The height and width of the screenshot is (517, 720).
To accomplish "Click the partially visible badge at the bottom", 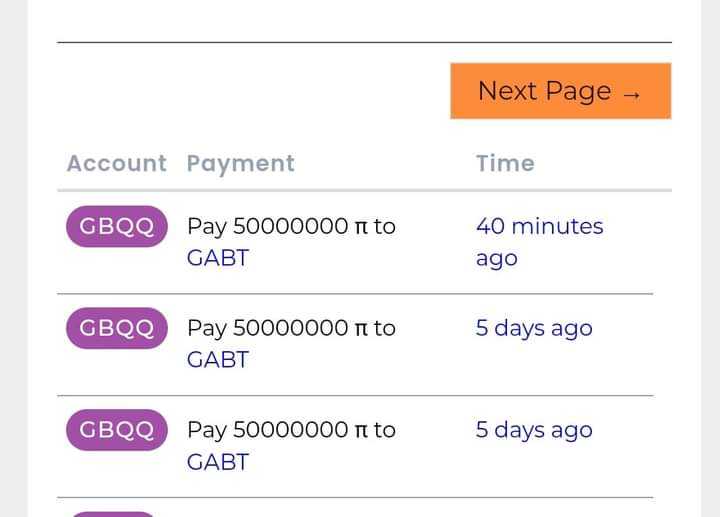I will click(116, 513).
